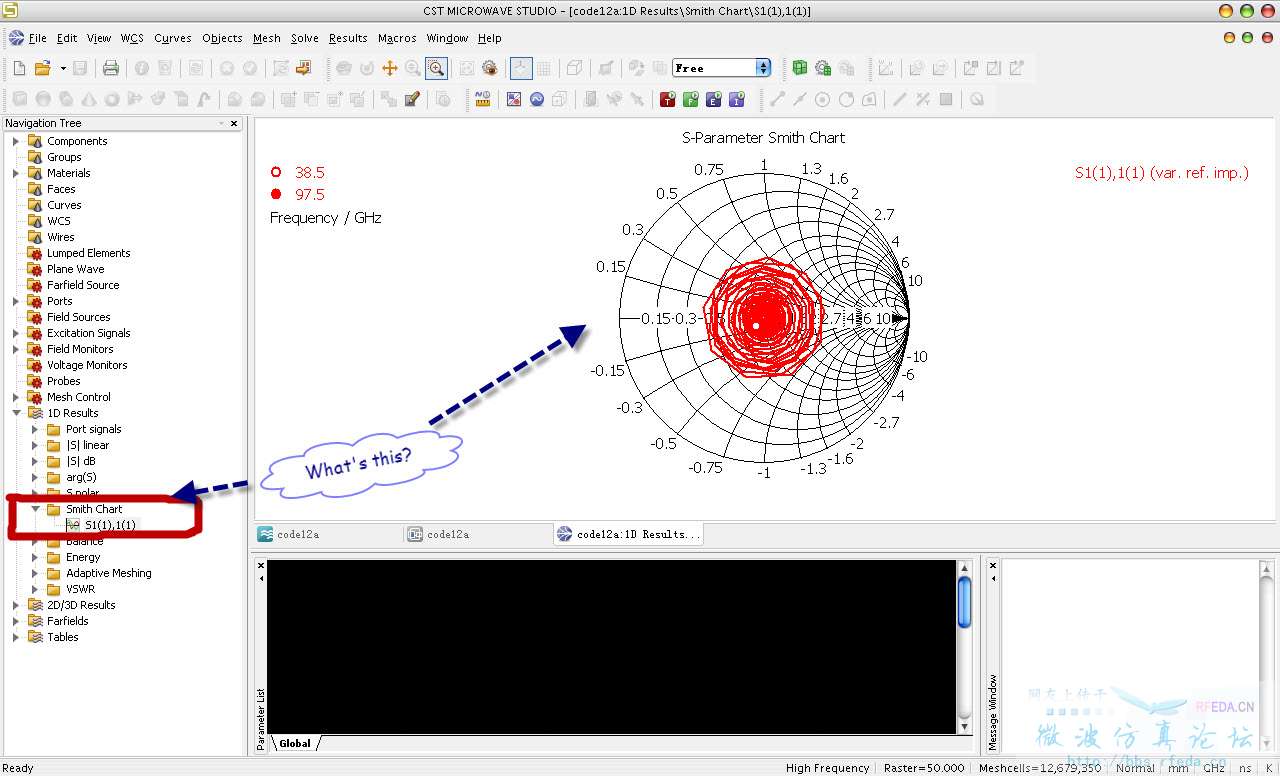The image size is (1280, 776).
Task: Click the pencil edit icon
Action: click(412, 99)
